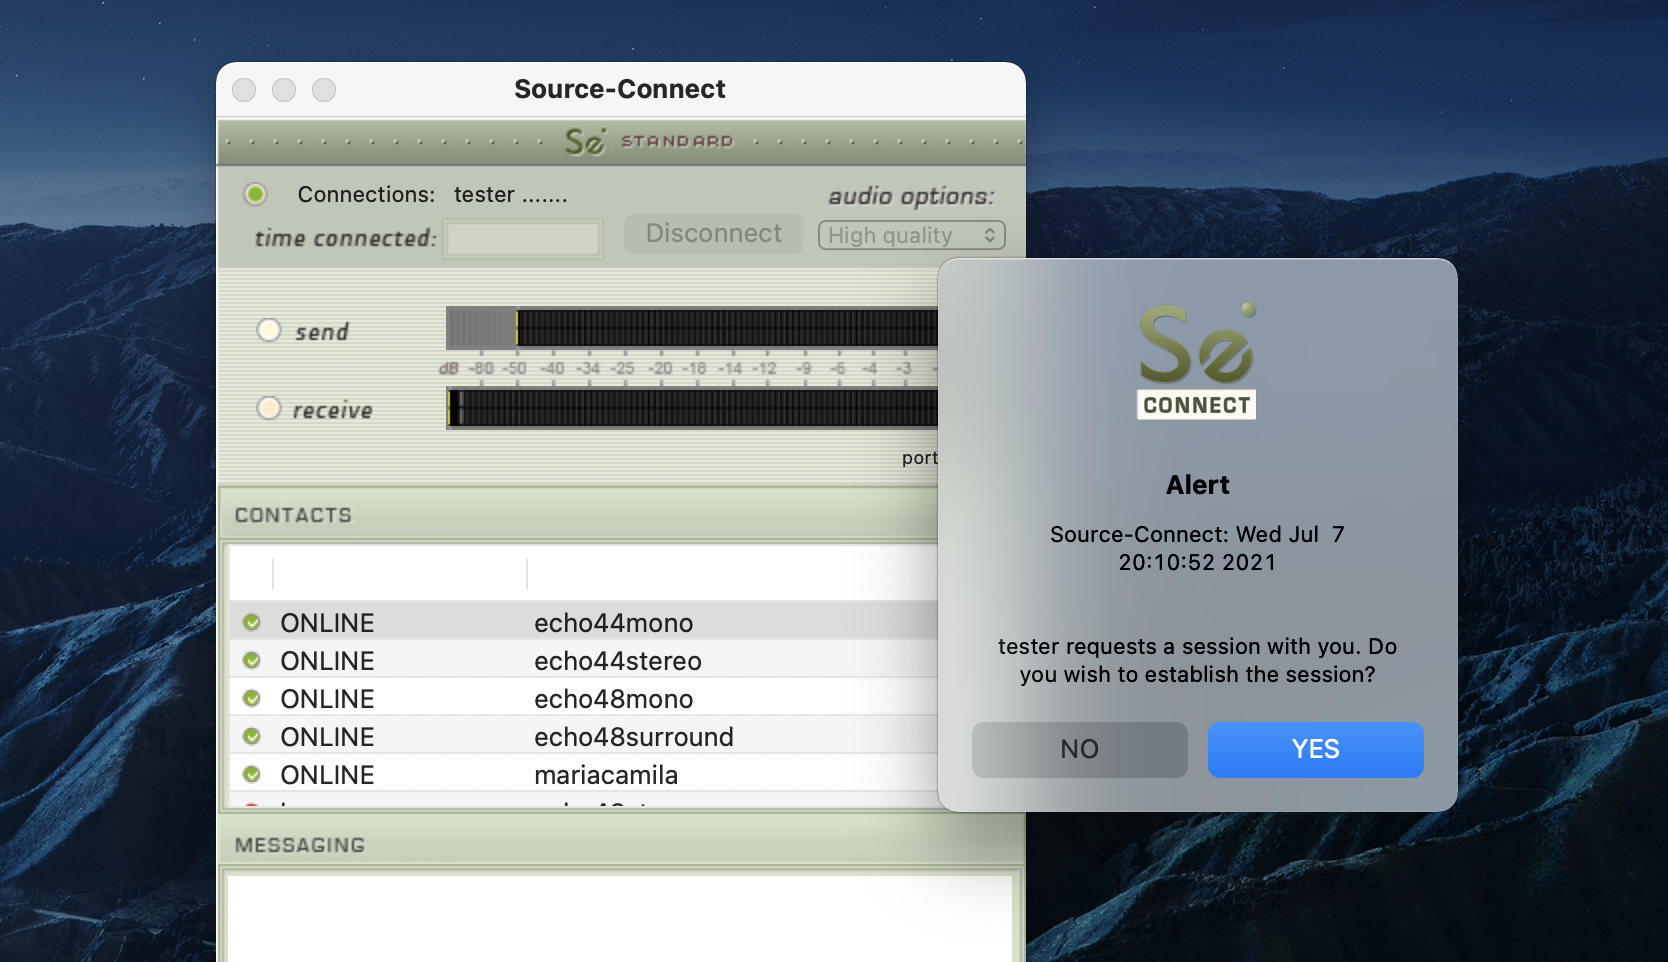Click the green connection status indicator

(x=256, y=194)
